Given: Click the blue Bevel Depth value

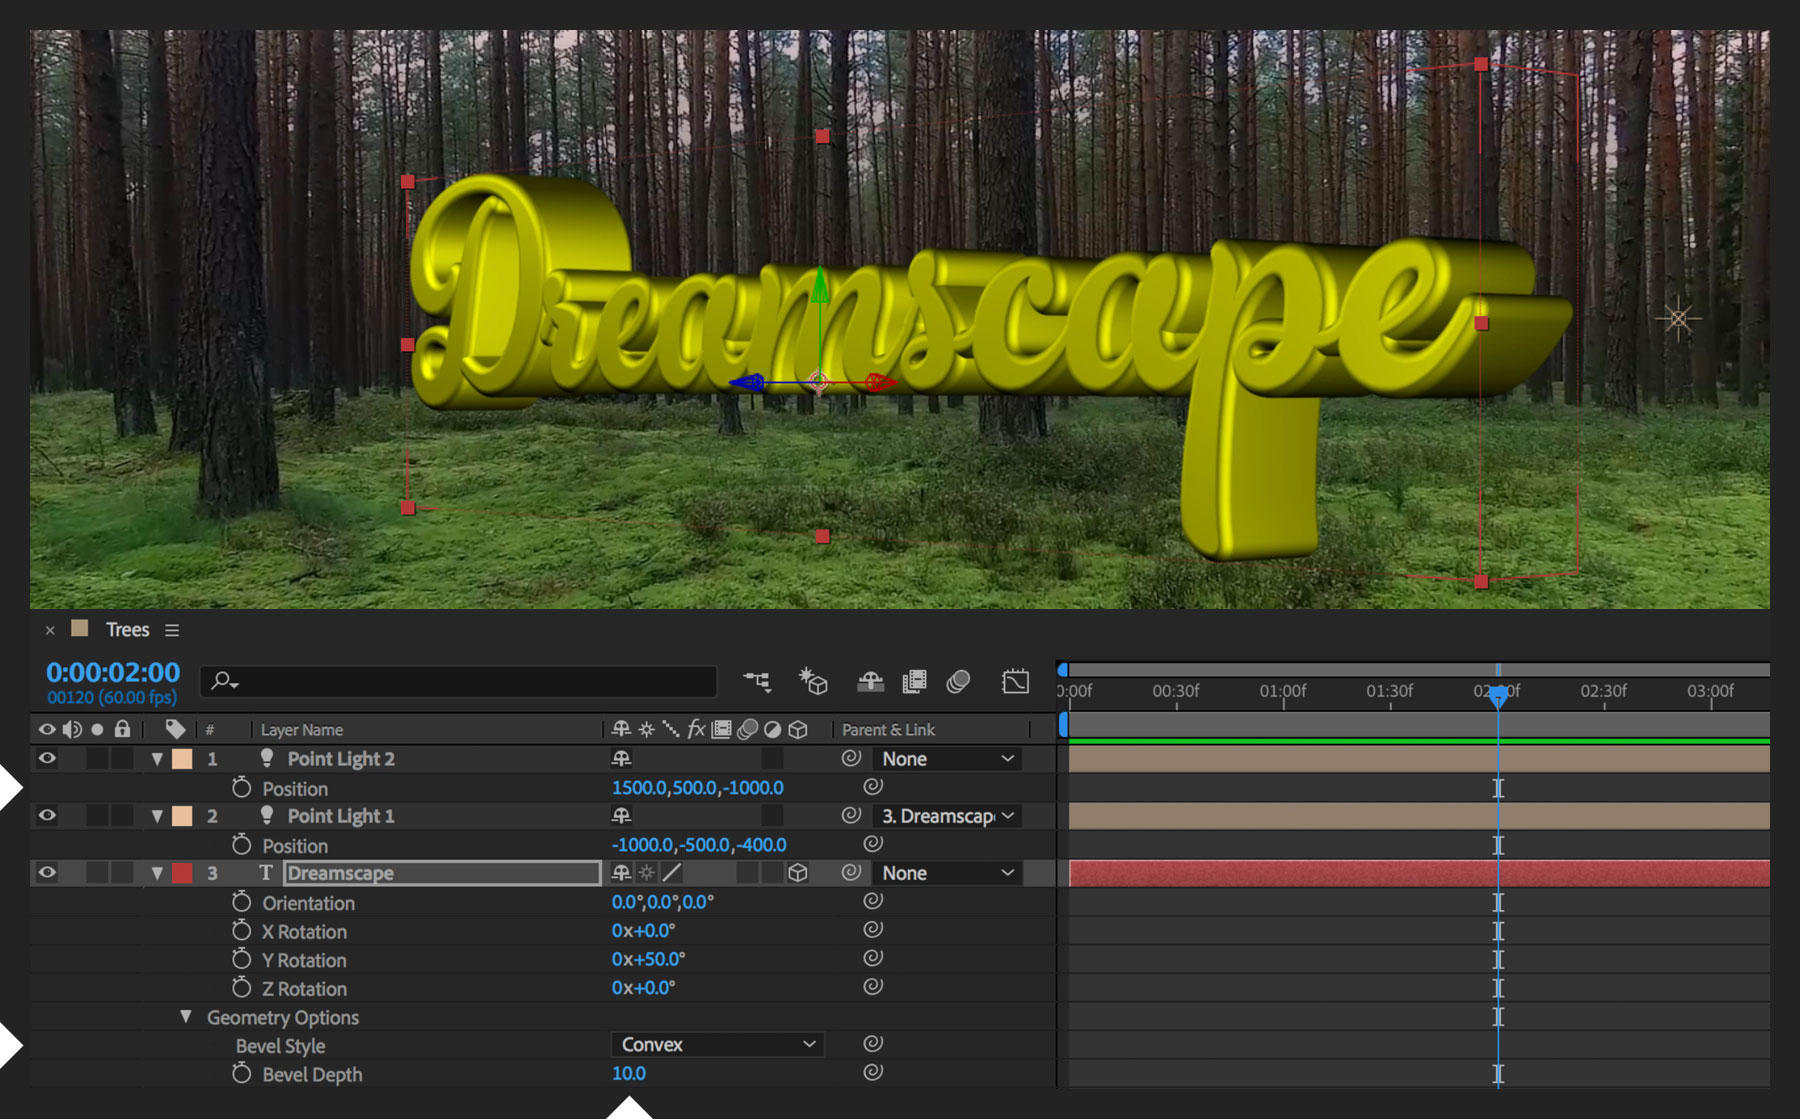Looking at the screenshot, I should point(628,1073).
